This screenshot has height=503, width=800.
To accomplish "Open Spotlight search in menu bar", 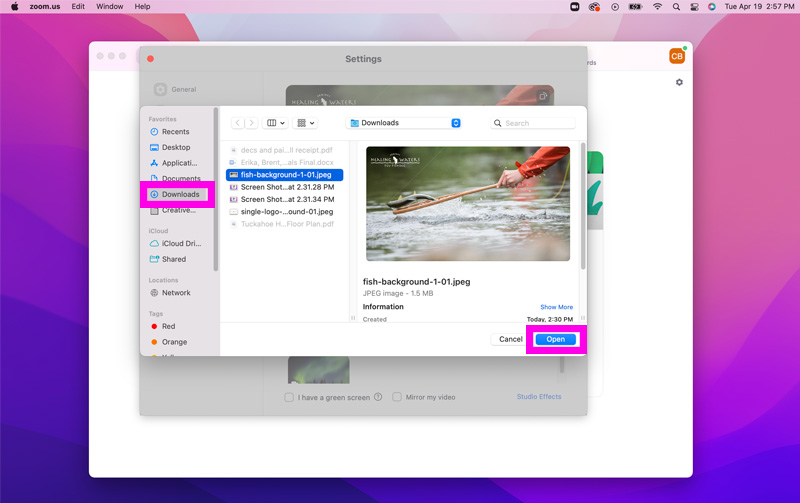I will (676, 7).
